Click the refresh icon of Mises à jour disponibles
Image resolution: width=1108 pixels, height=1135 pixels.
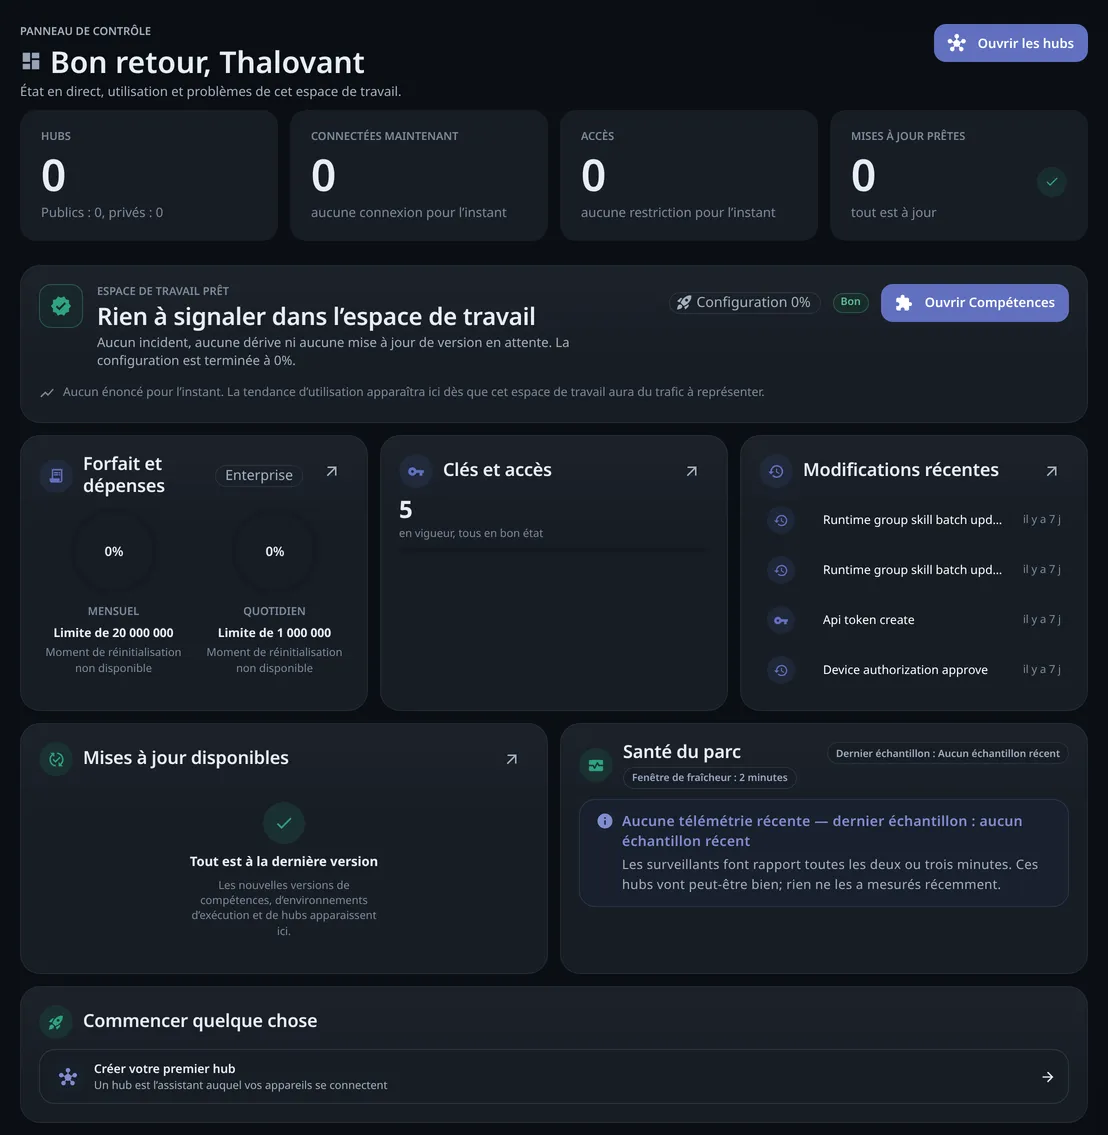[56, 759]
